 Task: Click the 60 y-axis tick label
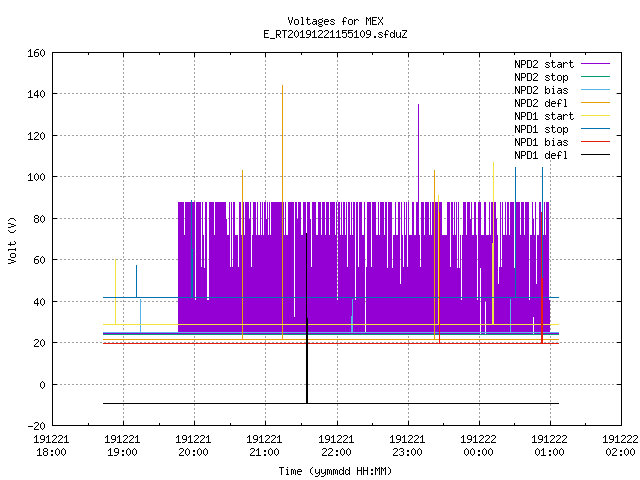click(x=39, y=260)
